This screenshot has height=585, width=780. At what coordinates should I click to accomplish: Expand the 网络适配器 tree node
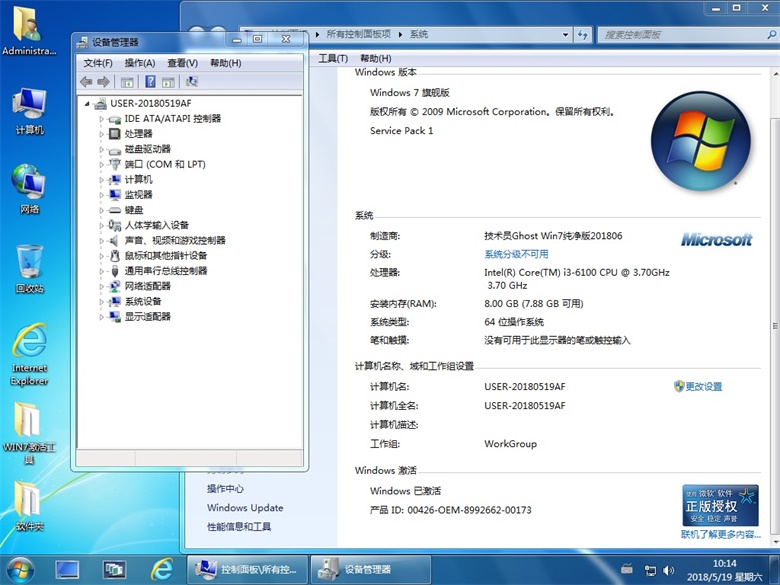pyautogui.click(x=102, y=286)
